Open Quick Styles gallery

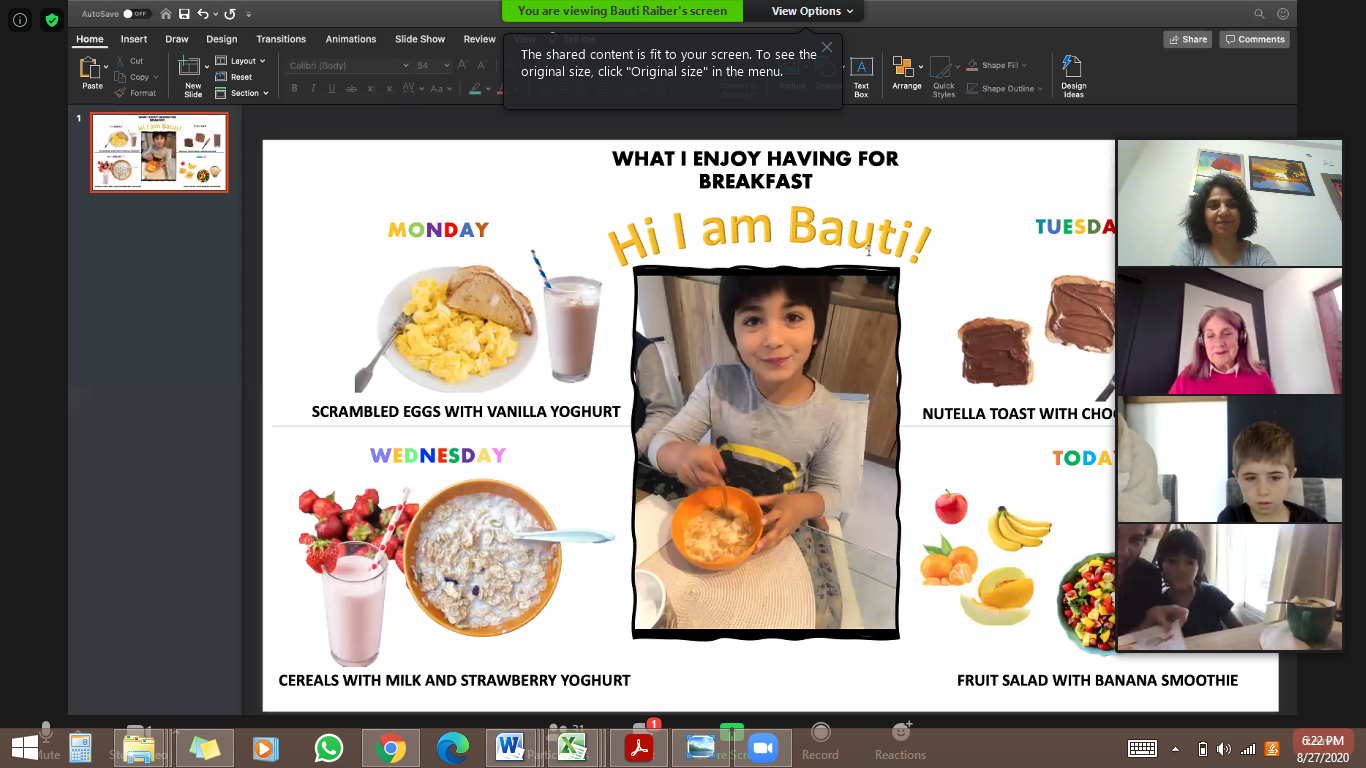943,76
